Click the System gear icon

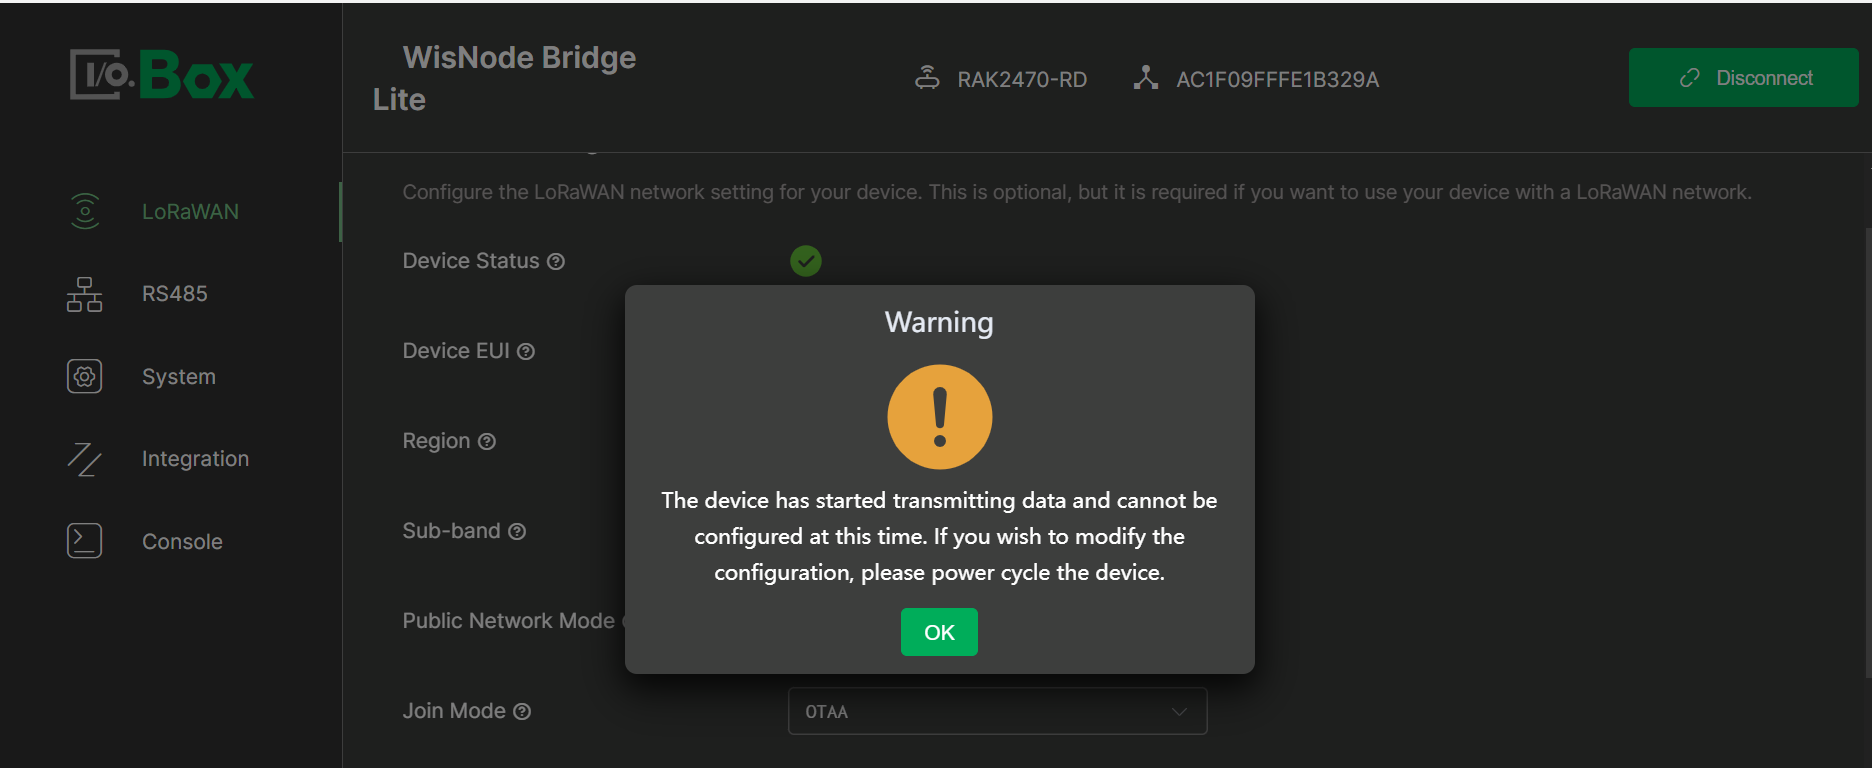85,376
